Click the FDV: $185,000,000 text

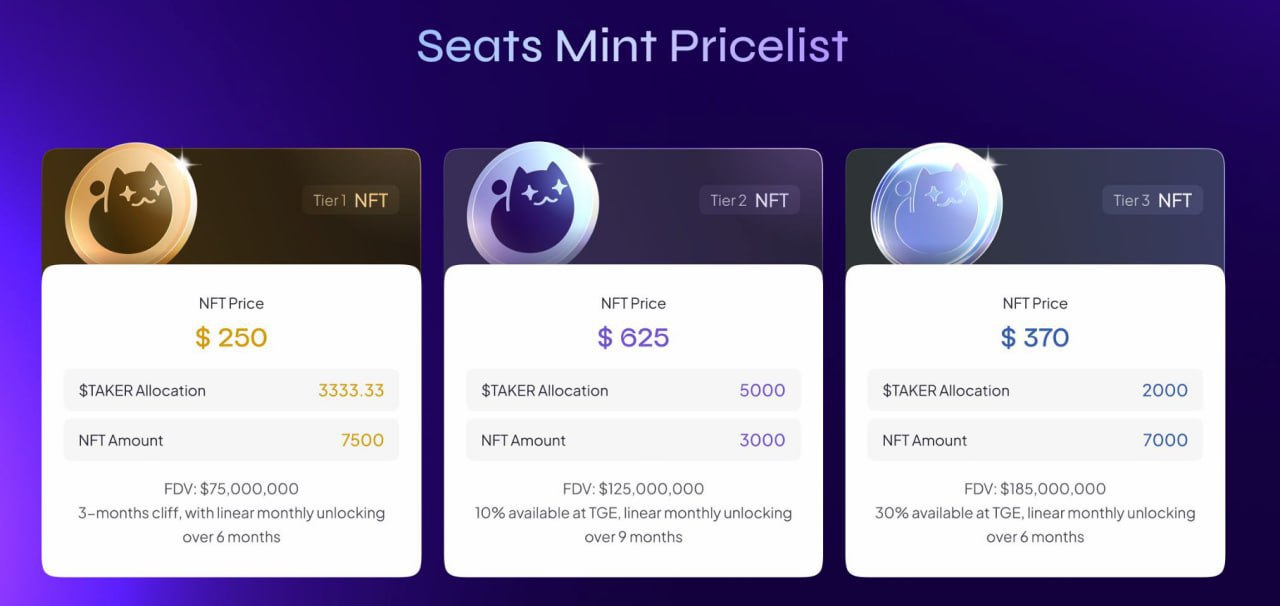pyautogui.click(x=1035, y=489)
